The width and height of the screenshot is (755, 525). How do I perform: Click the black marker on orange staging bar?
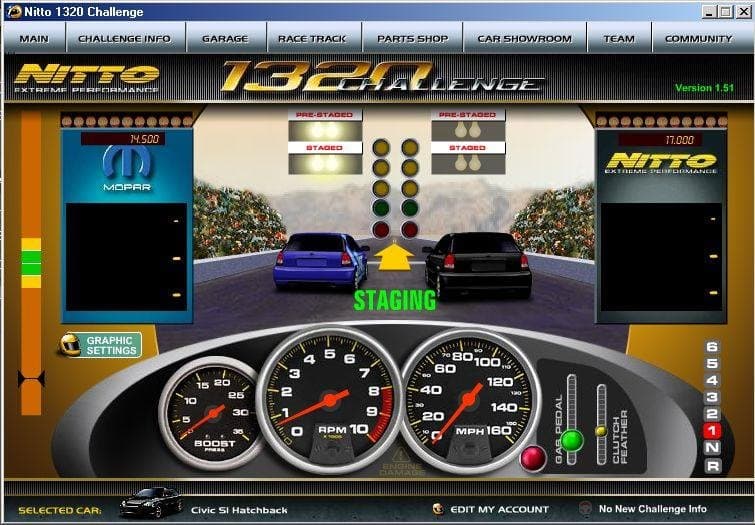click(x=31, y=379)
